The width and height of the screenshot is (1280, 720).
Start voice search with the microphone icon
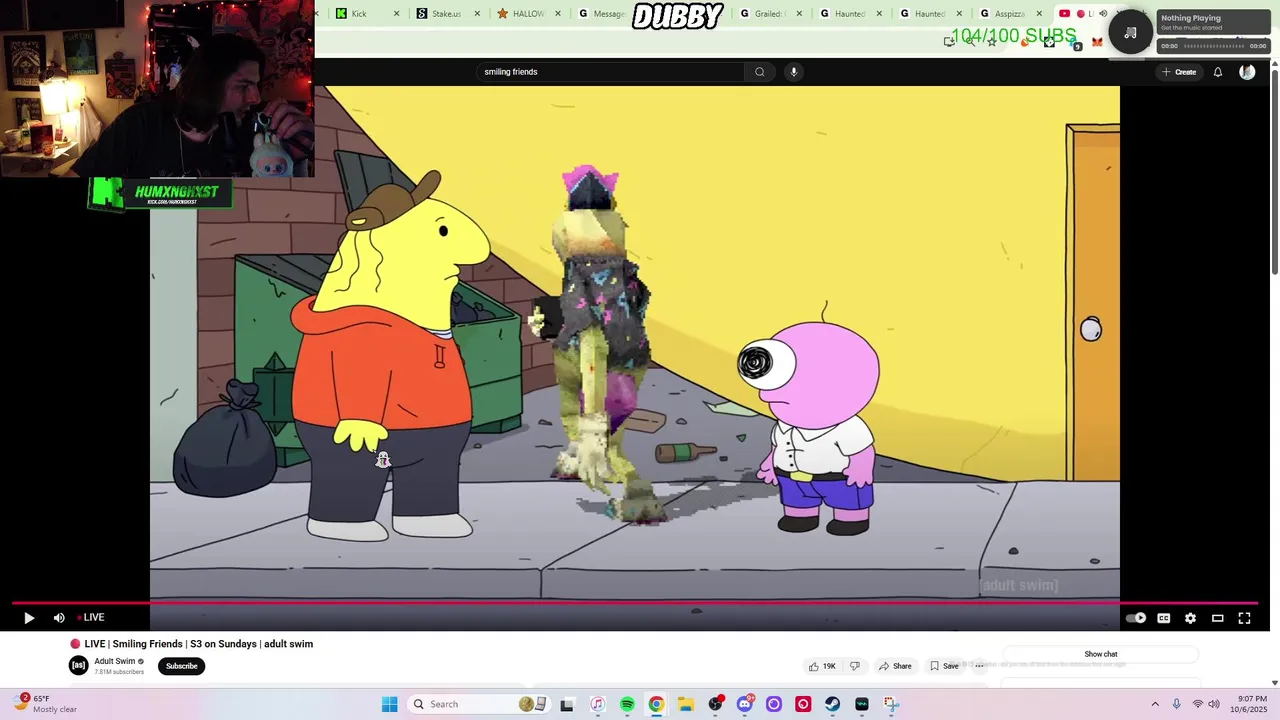[x=794, y=72]
